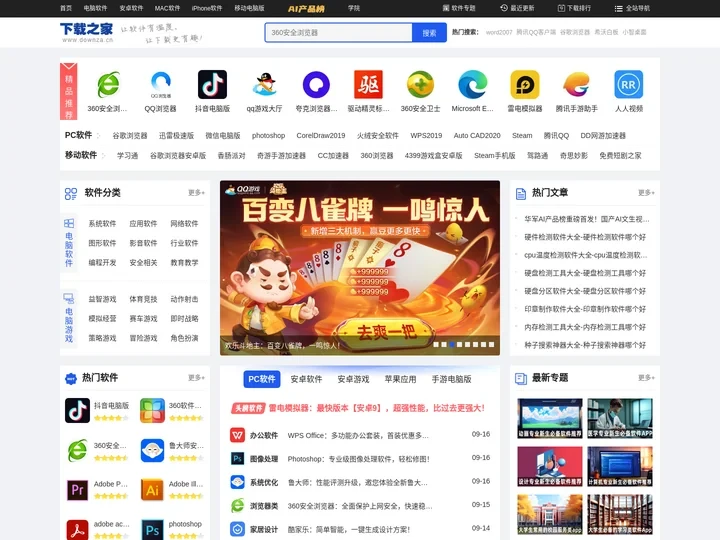Screen dimensions: 720x540
Task: Click hot search term word2007
Action: click(x=499, y=32)
